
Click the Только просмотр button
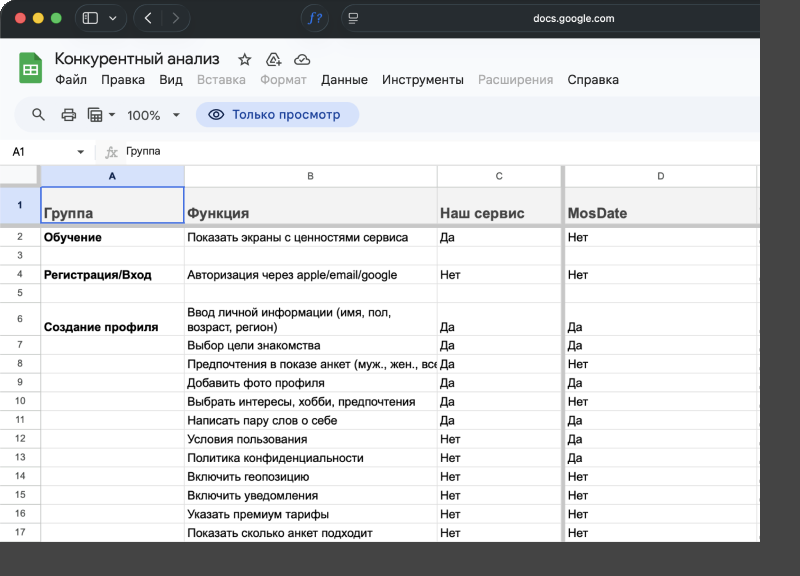click(x=278, y=115)
